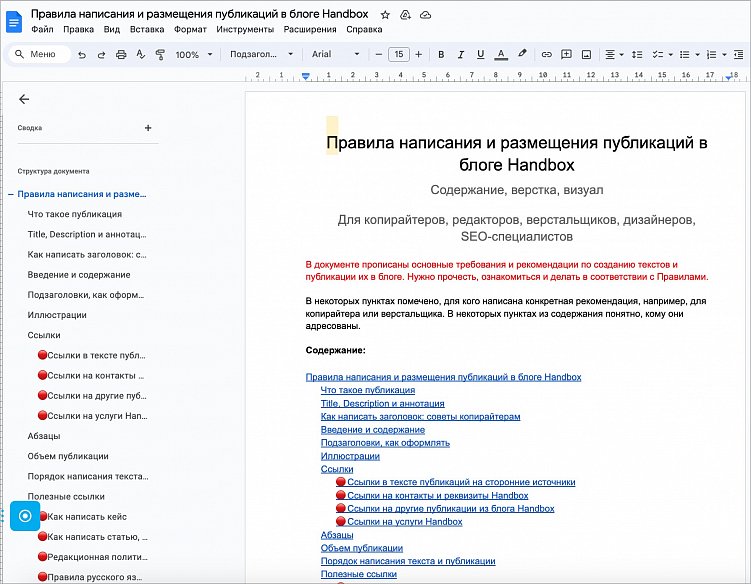Screen dimensions: 751x584
Task: Follow contents link Title, Description и аннотация
Action: [383, 403]
